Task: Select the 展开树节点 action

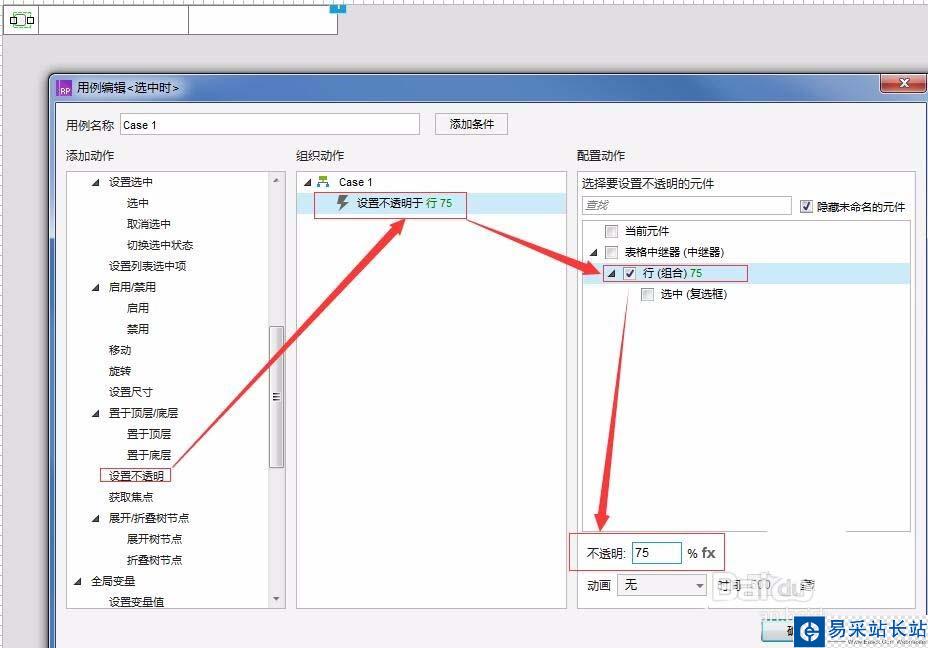Action: click(154, 539)
